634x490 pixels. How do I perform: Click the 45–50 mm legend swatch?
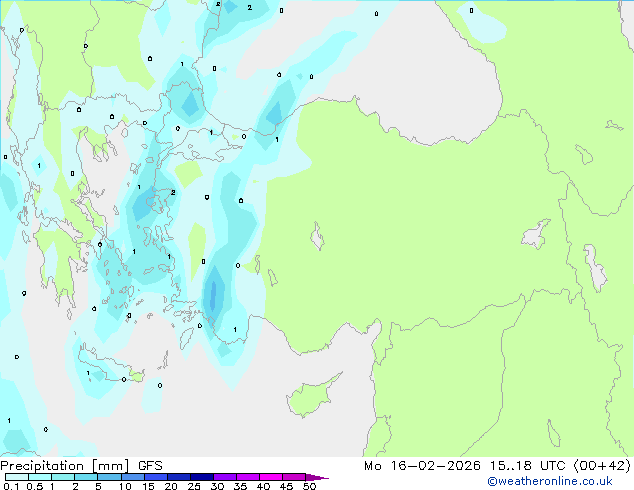[294, 477]
